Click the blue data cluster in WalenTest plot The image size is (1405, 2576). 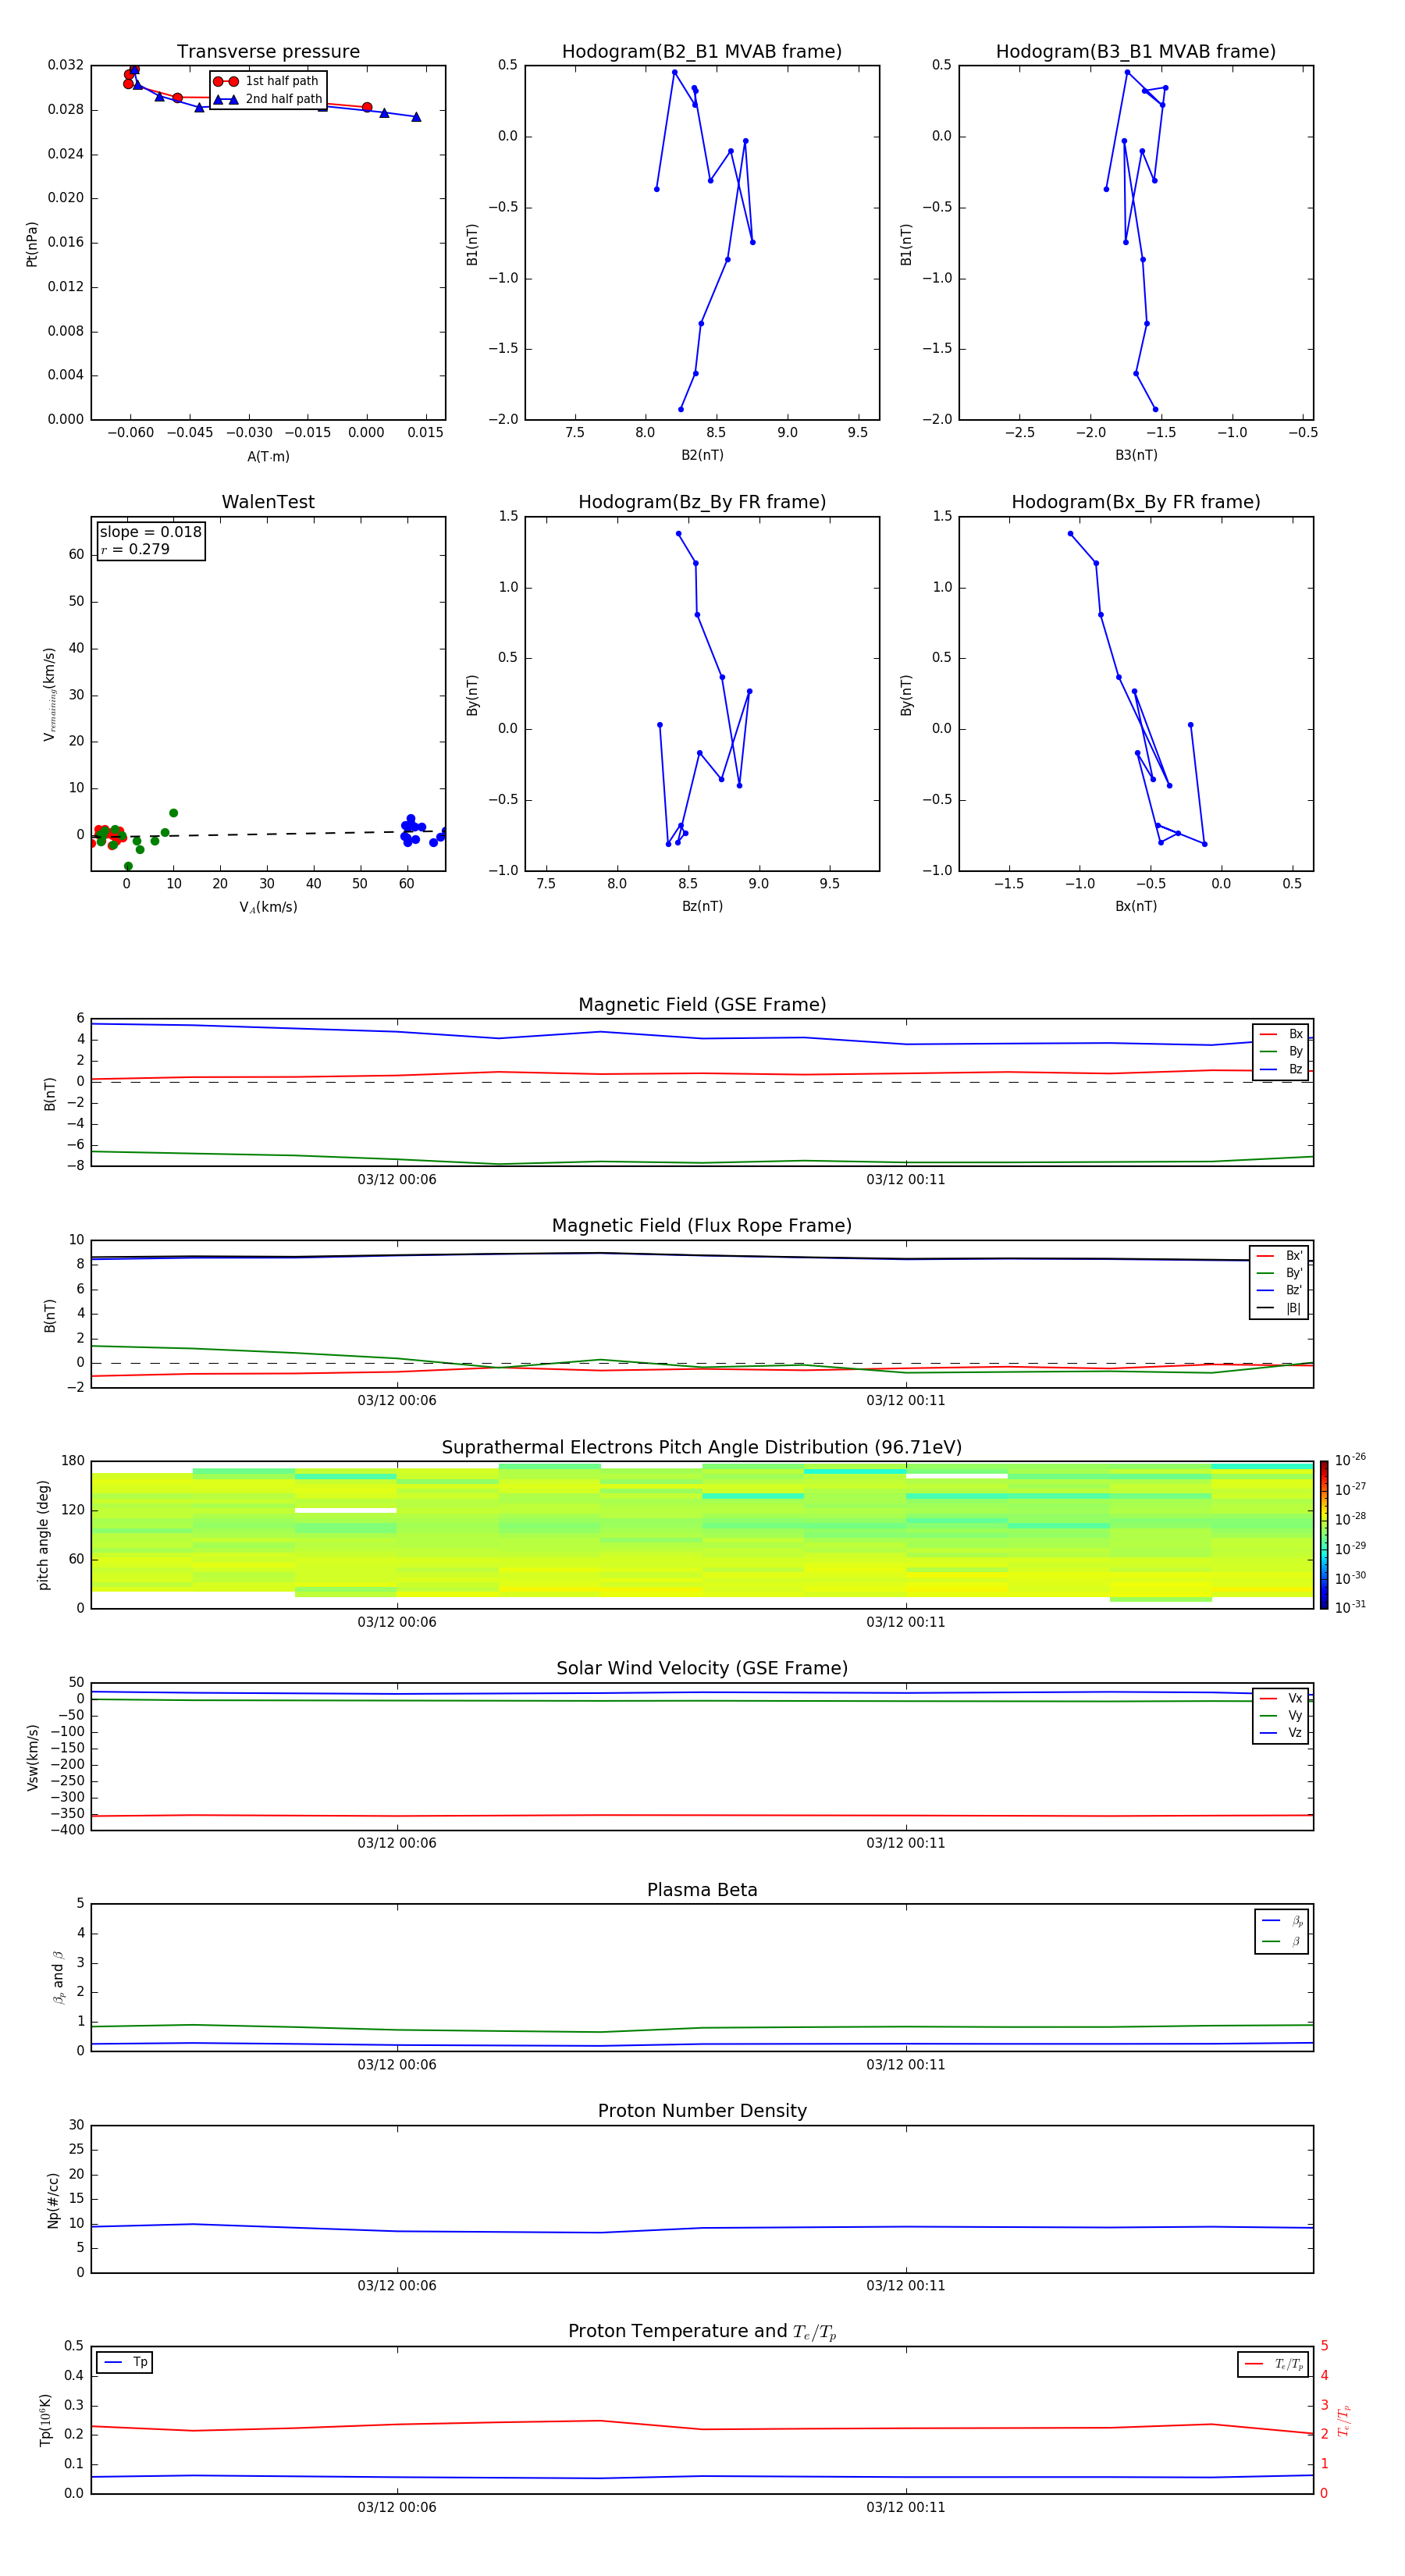tap(411, 829)
